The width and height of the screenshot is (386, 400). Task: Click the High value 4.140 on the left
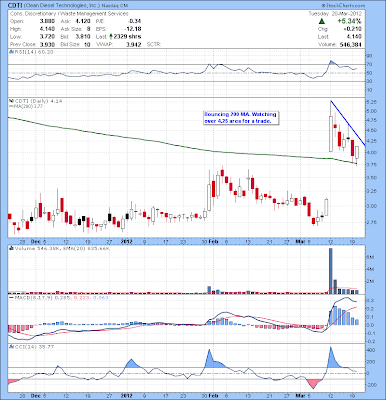tap(47, 29)
